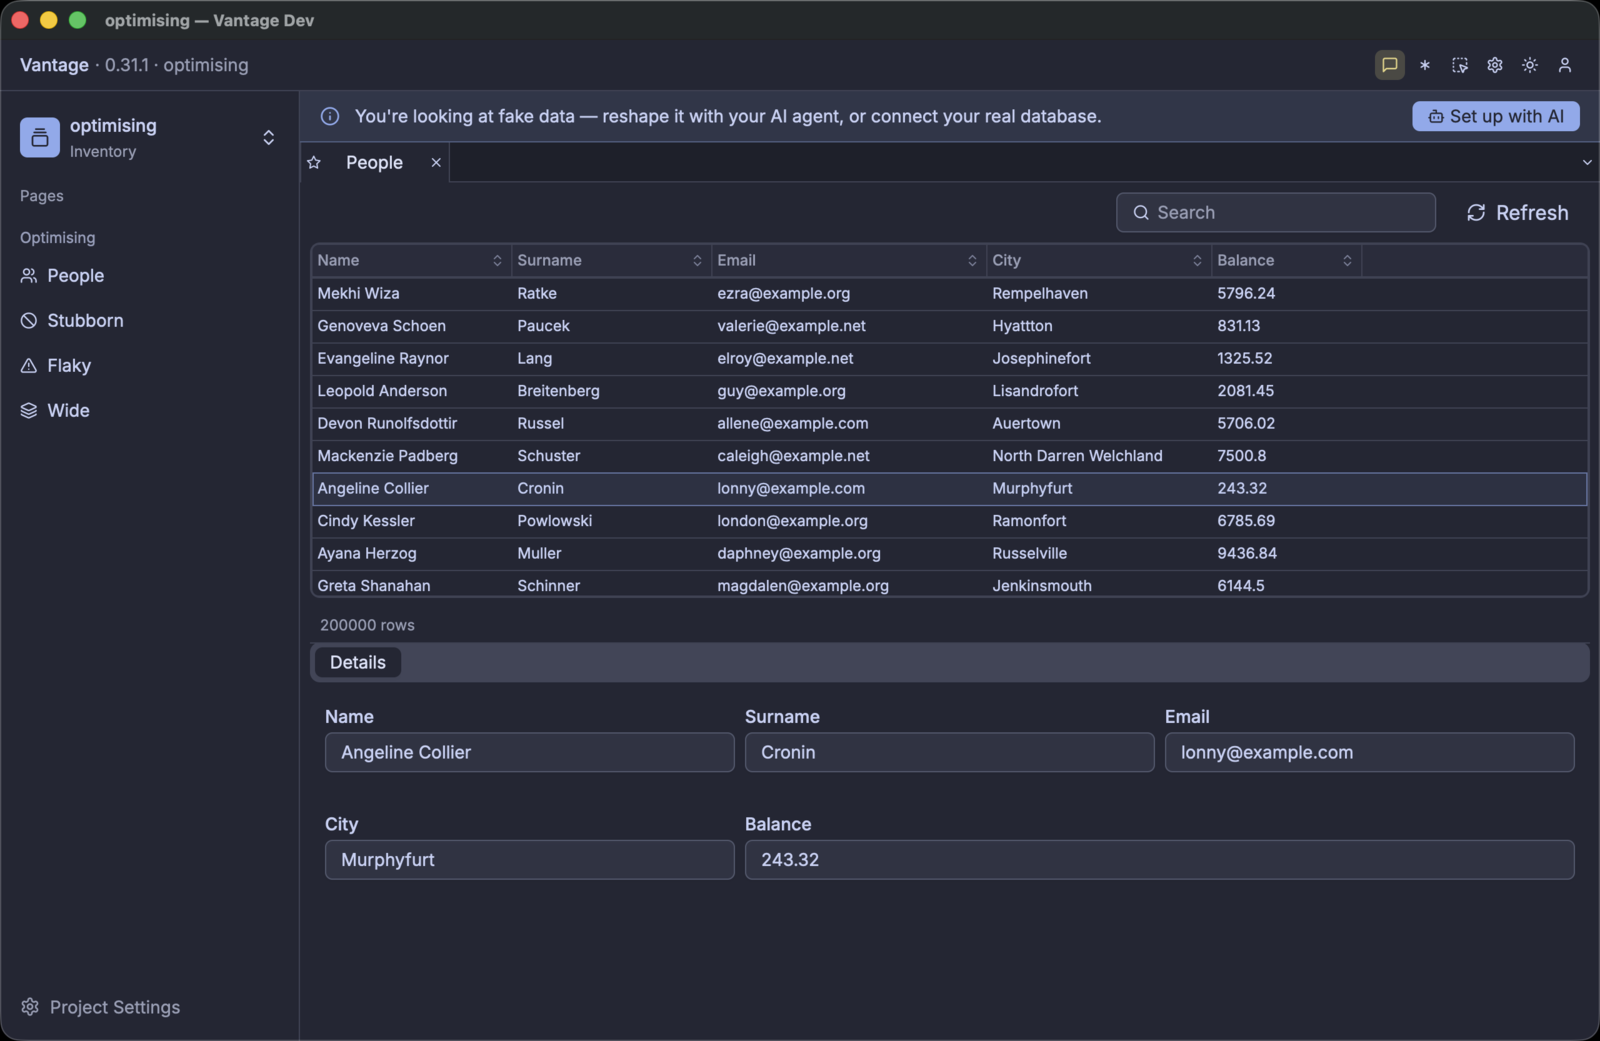Viewport: 1600px width, 1041px height.
Task: Click the Refresh button
Action: click(x=1517, y=212)
